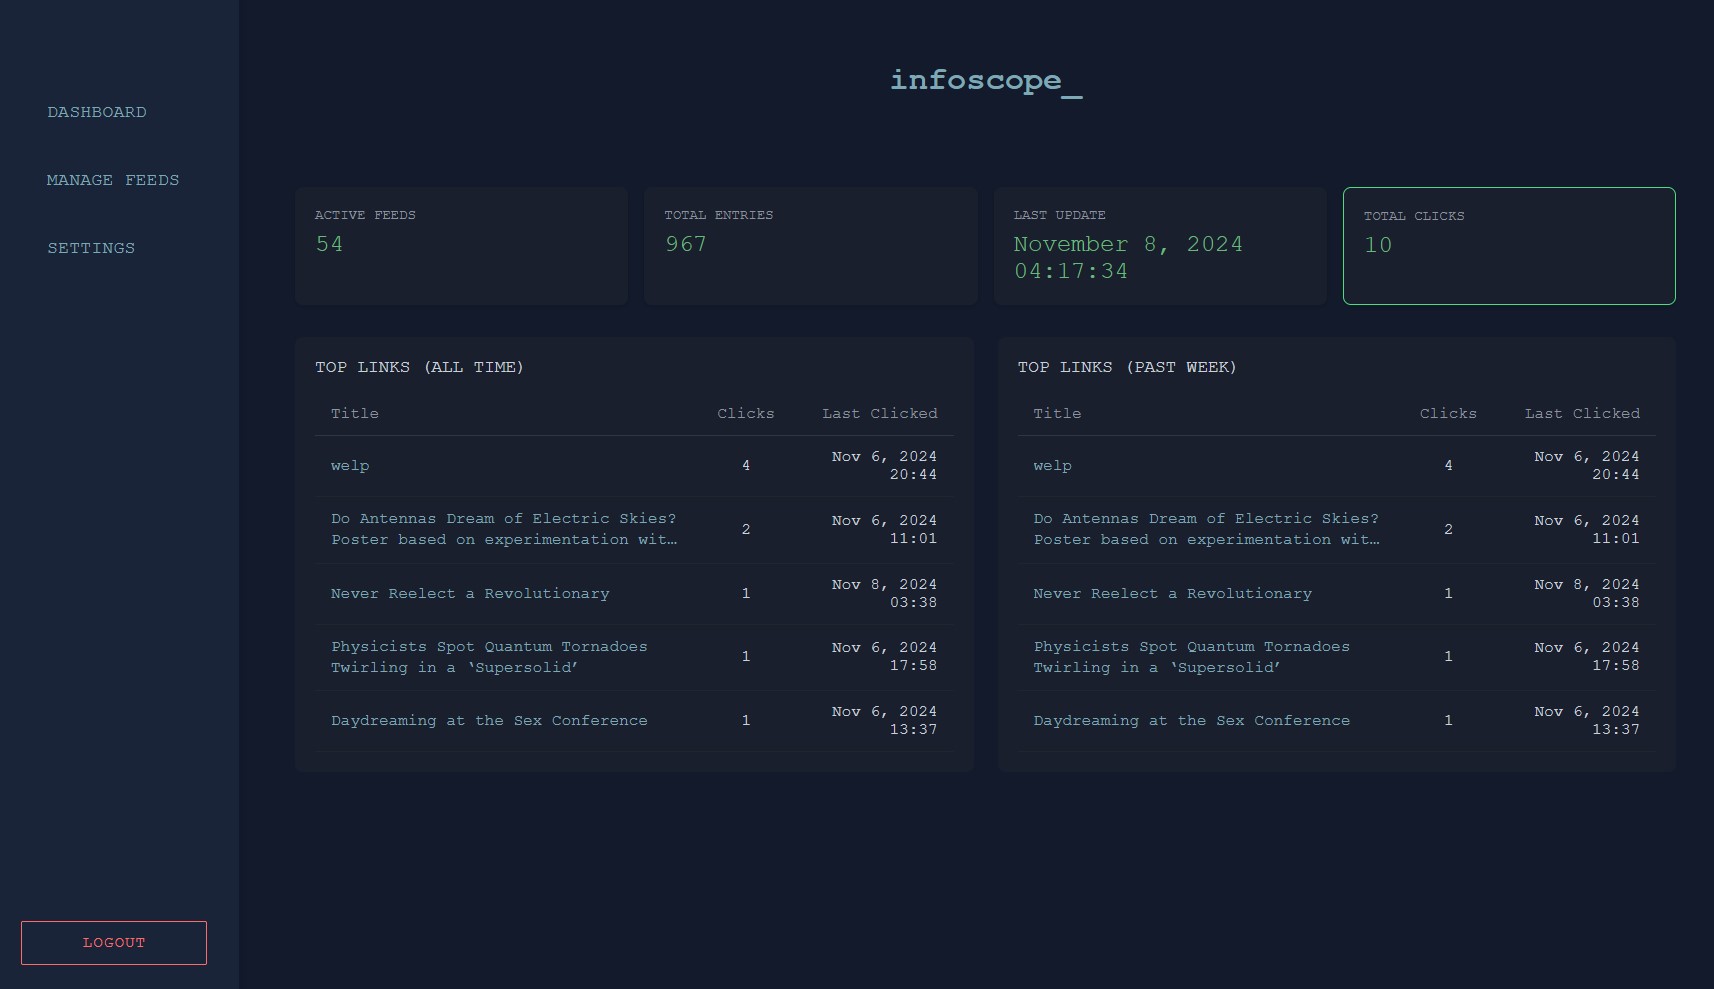Select the ACTIVE FEEDS stat card

461,246
